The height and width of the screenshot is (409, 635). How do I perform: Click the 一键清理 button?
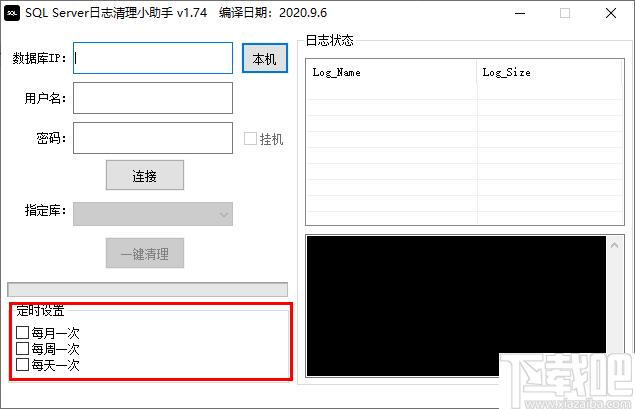tap(145, 253)
